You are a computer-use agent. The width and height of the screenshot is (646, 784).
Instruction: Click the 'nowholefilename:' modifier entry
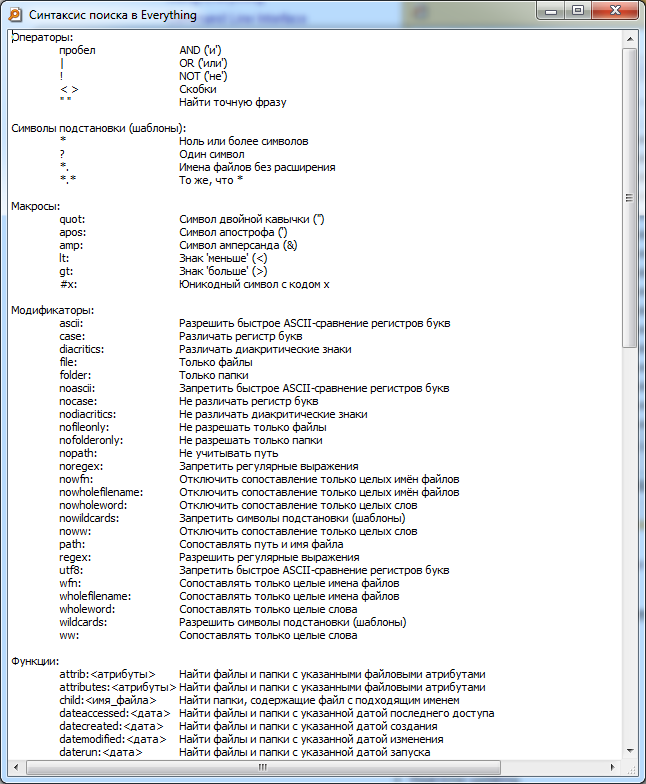point(101,492)
